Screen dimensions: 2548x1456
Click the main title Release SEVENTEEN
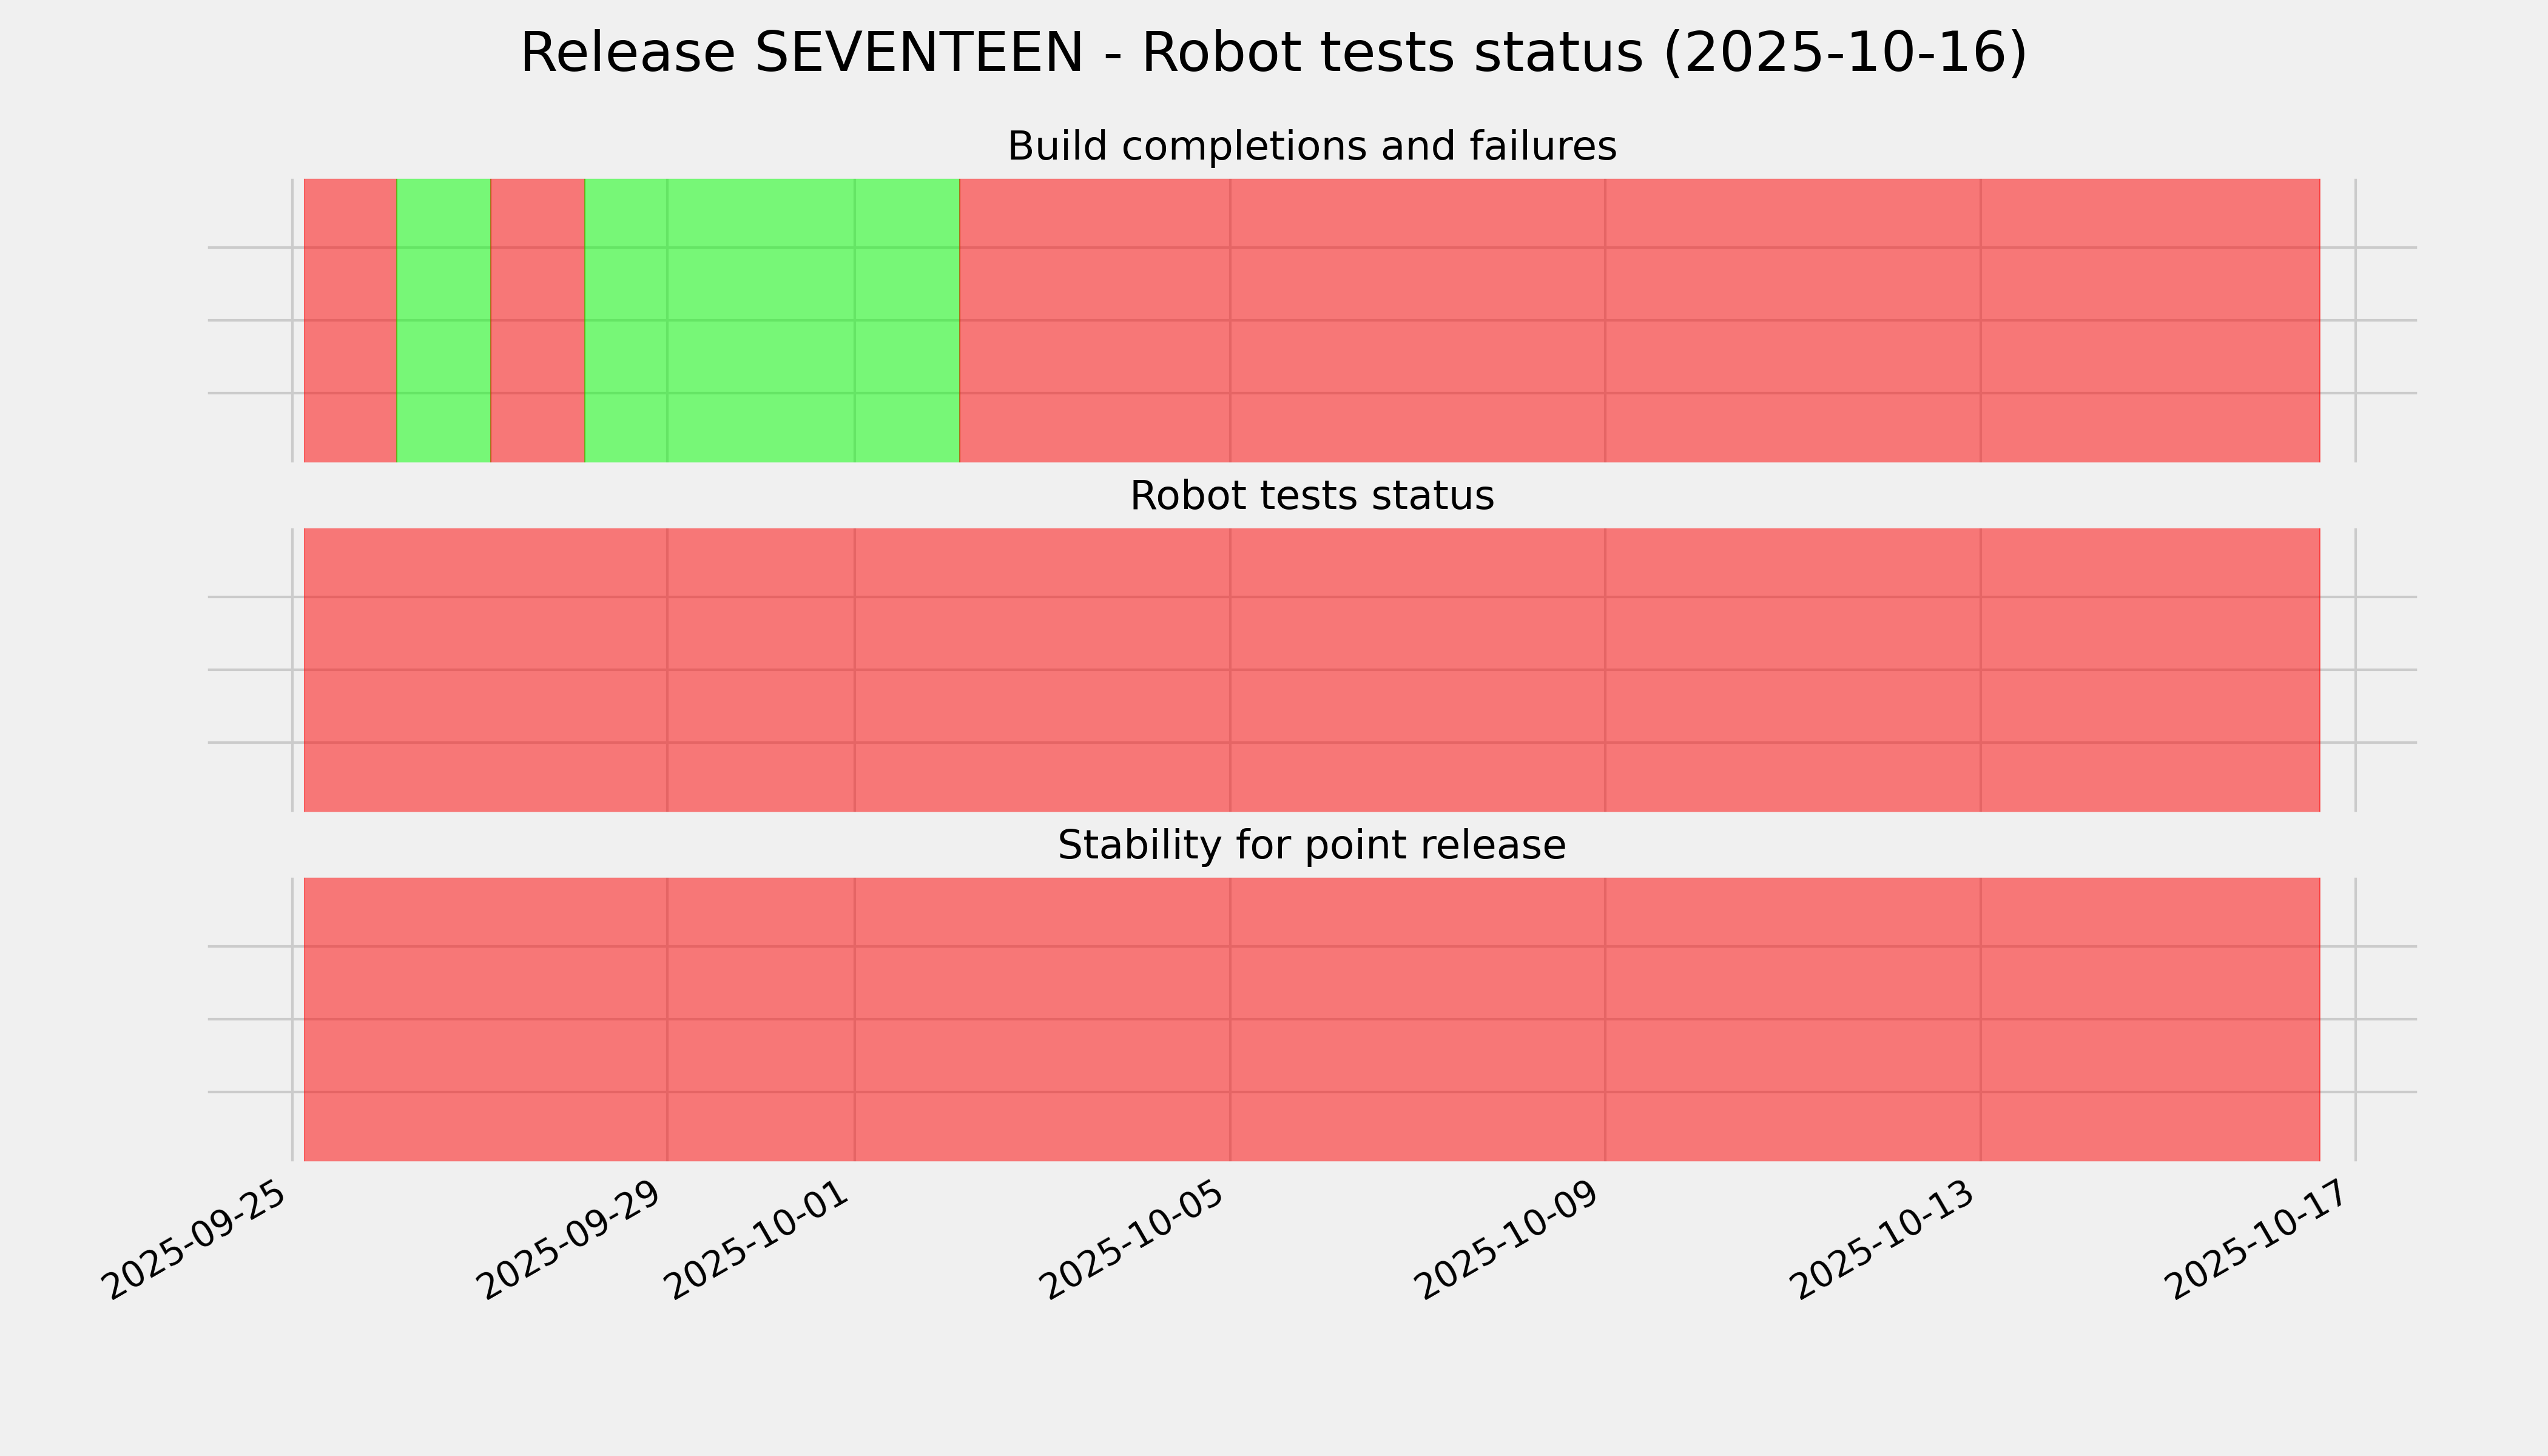1273,53
